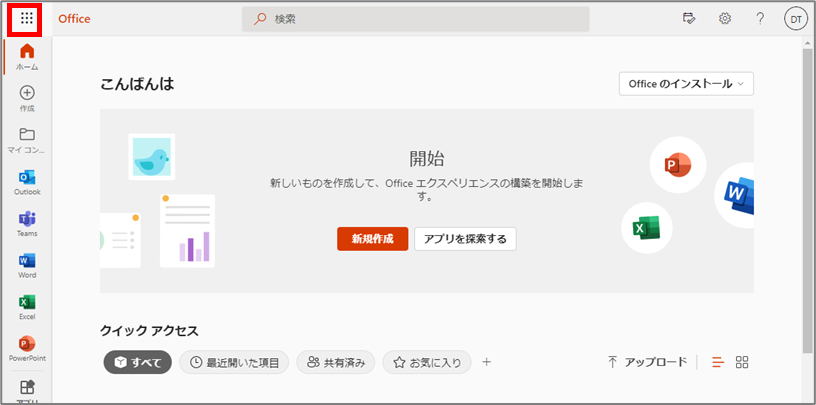Open 作成 in the sidebar
816x405 pixels.
(x=27, y=98)
